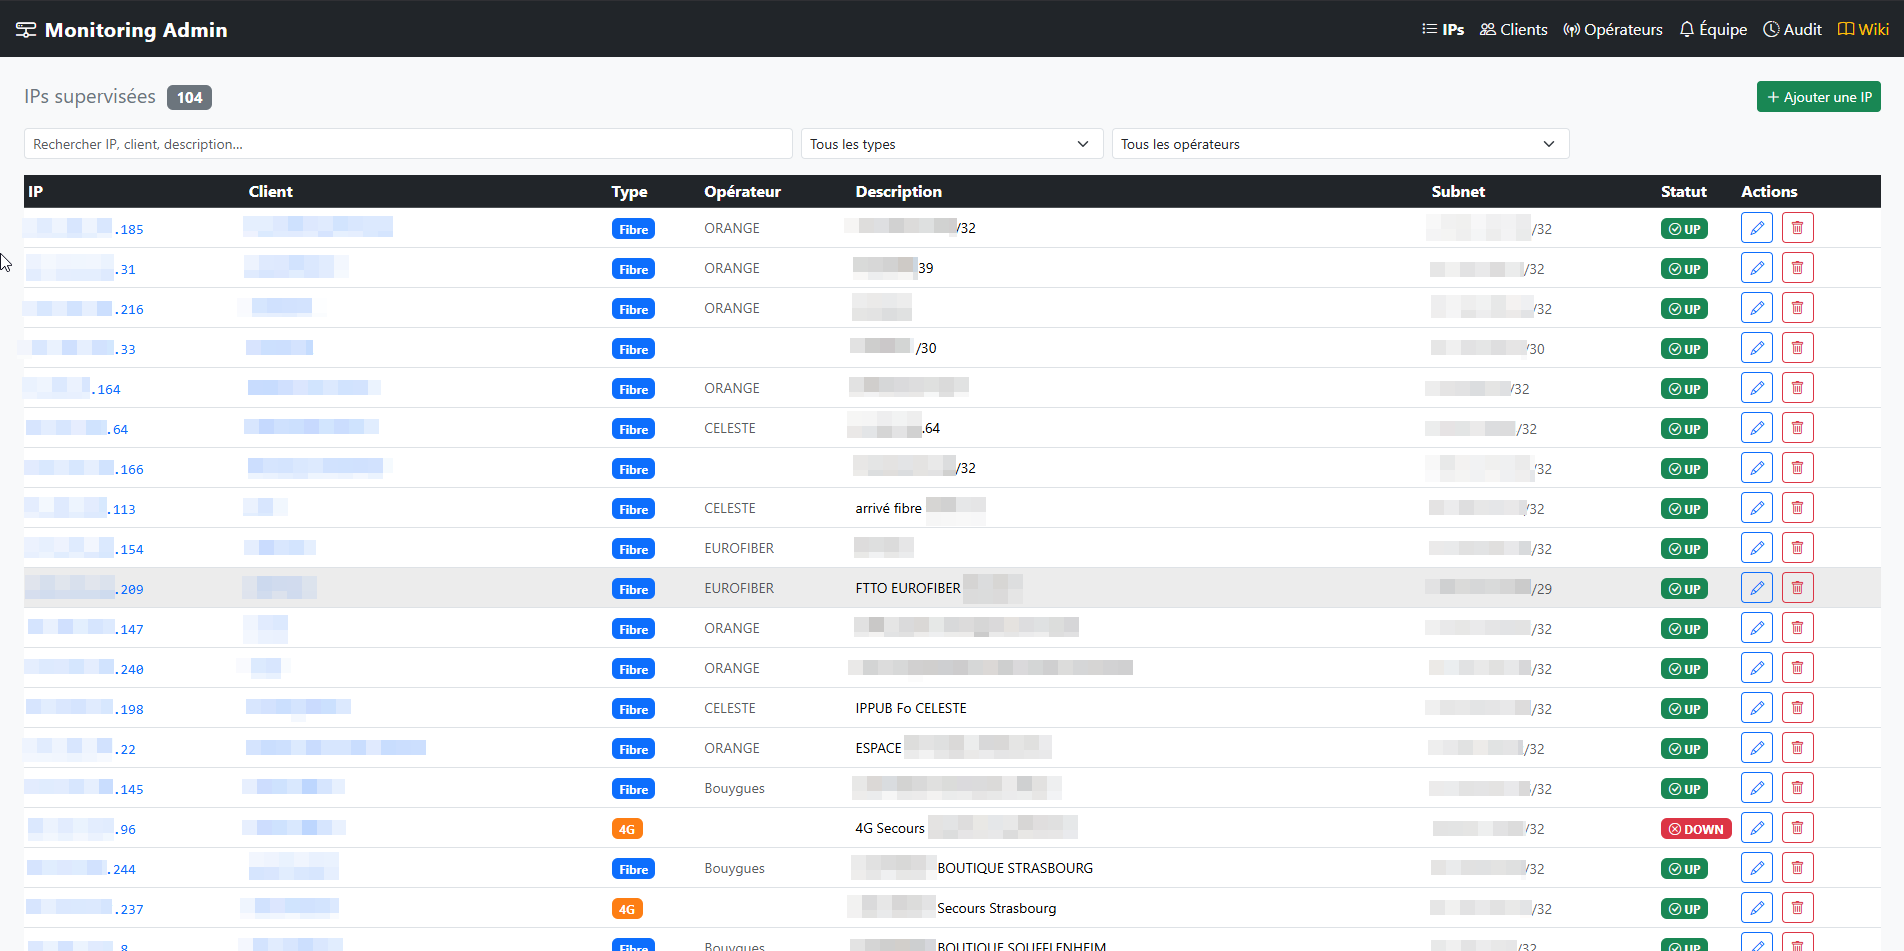Click CELESTE operator in .64 row
The height and width of the screenshot is (951, 1904).
[730, 428]
